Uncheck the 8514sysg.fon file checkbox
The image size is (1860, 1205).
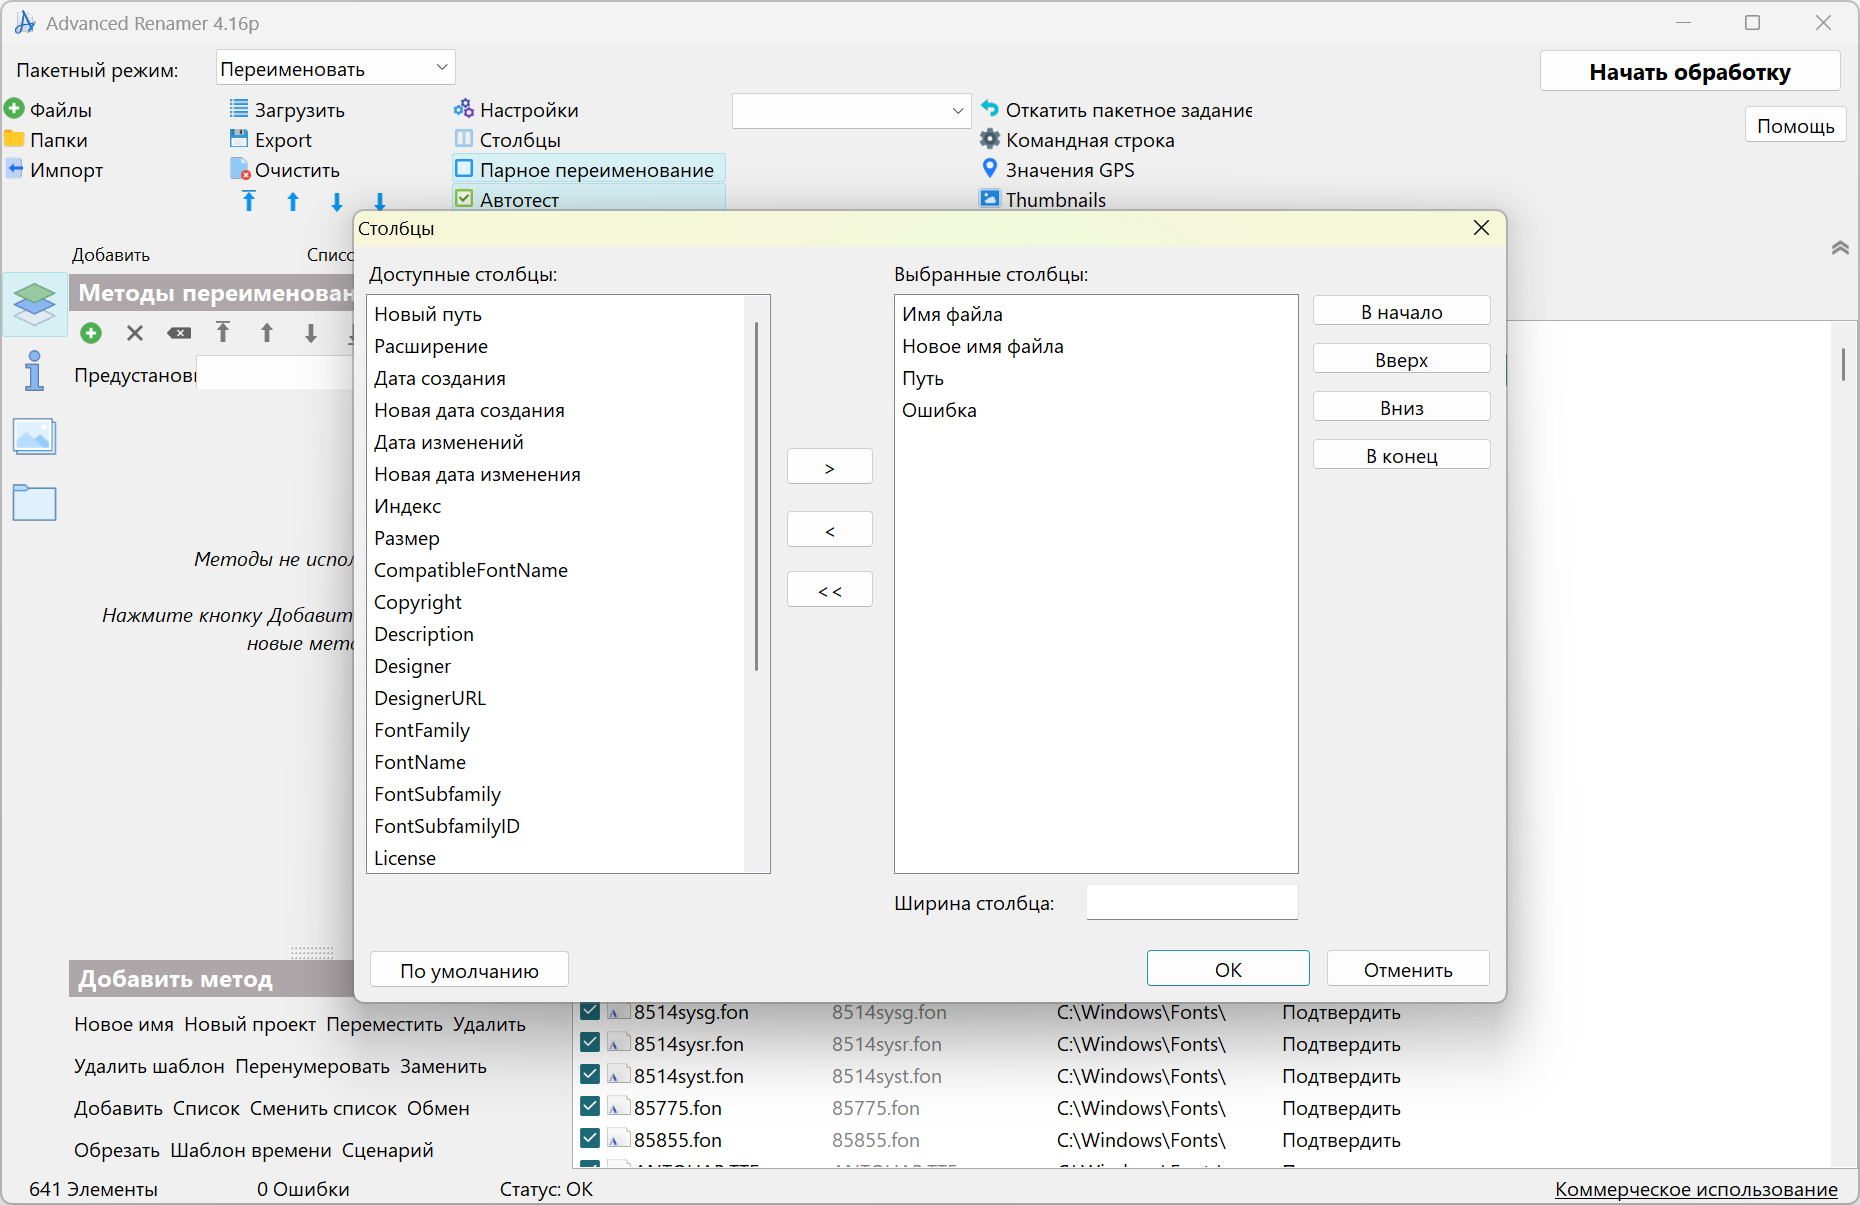click(590, 1011)
